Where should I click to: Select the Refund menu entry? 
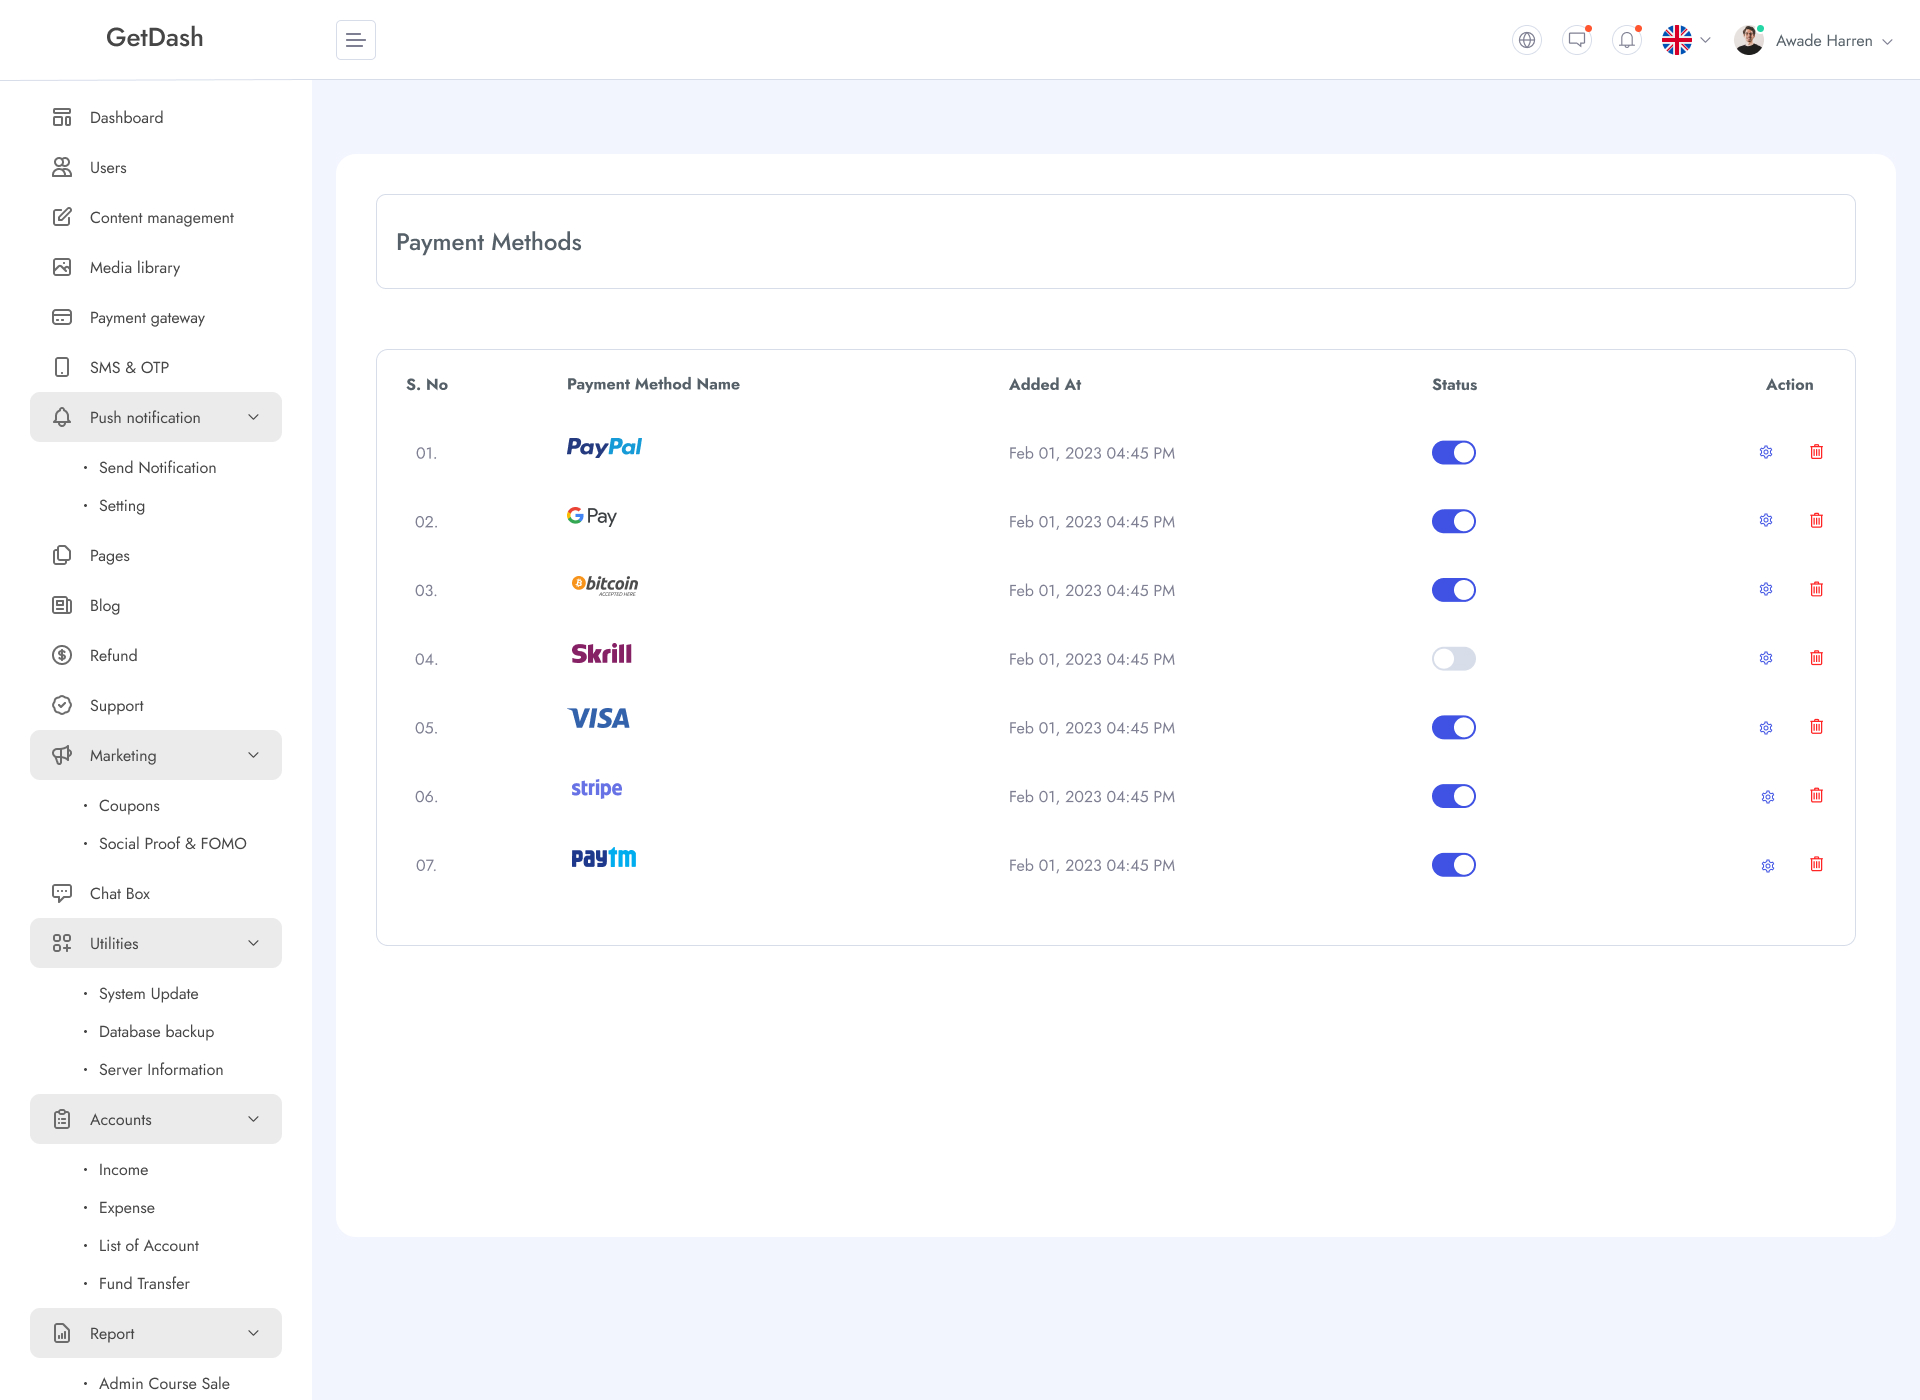pyautogui.click(x=113, y=655)
